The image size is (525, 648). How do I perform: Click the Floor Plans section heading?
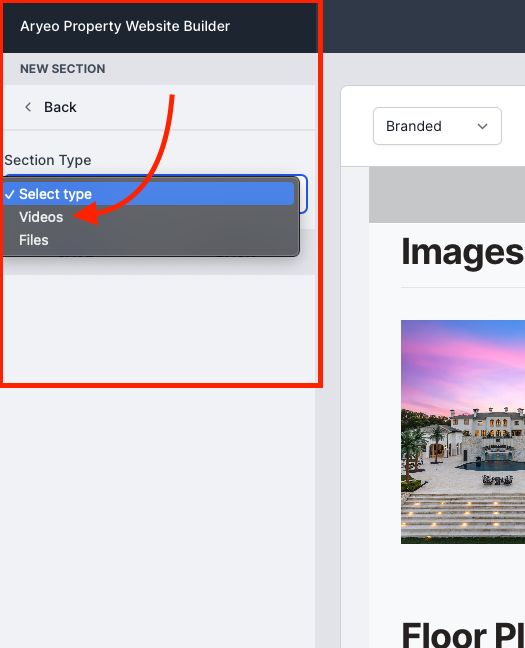pos(463,635)
